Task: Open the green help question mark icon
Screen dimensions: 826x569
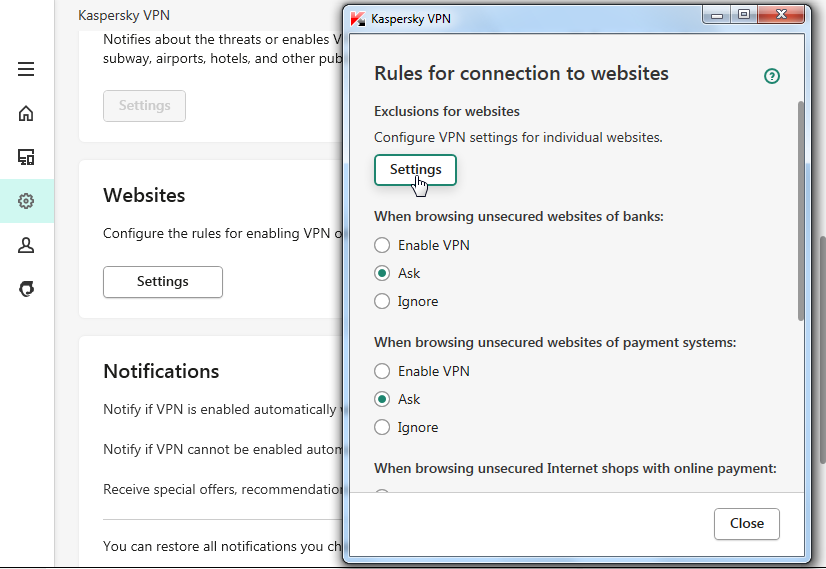Action: point(771,76)
